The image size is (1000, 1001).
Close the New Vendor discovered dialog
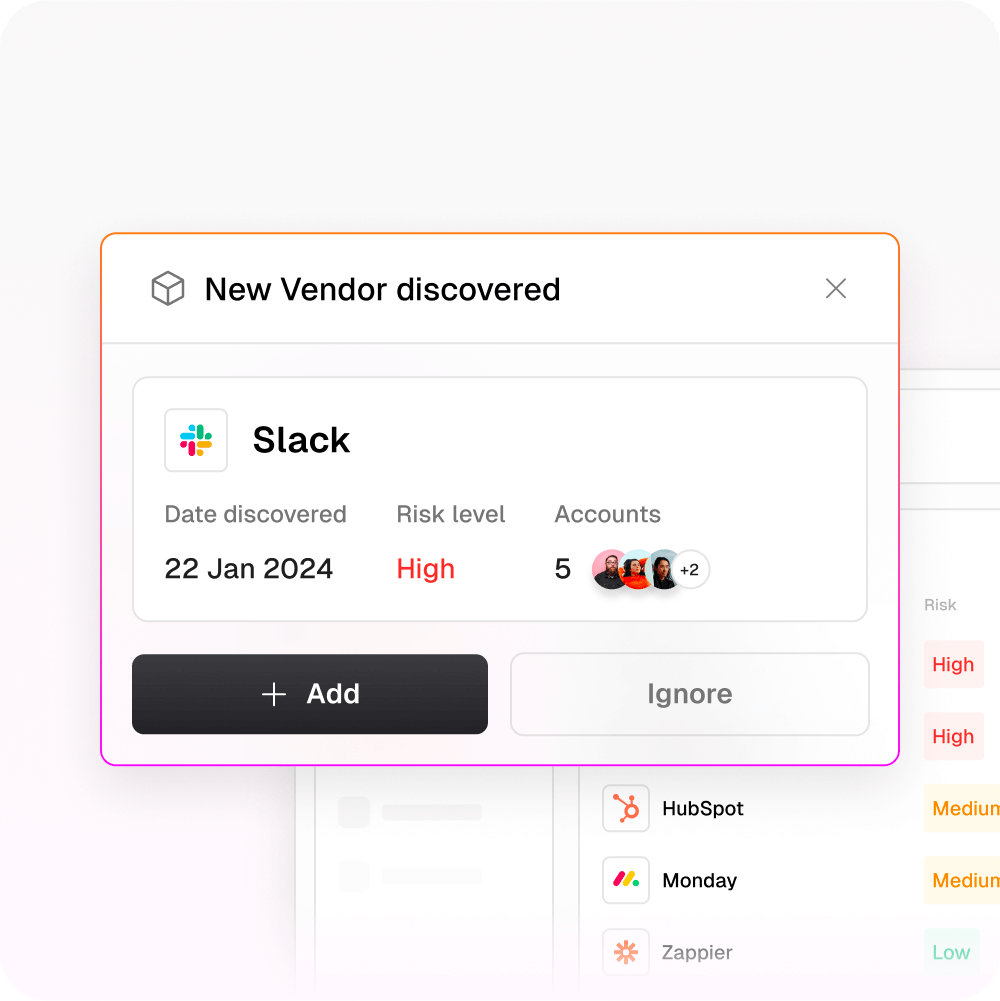(x=835, y=289)
